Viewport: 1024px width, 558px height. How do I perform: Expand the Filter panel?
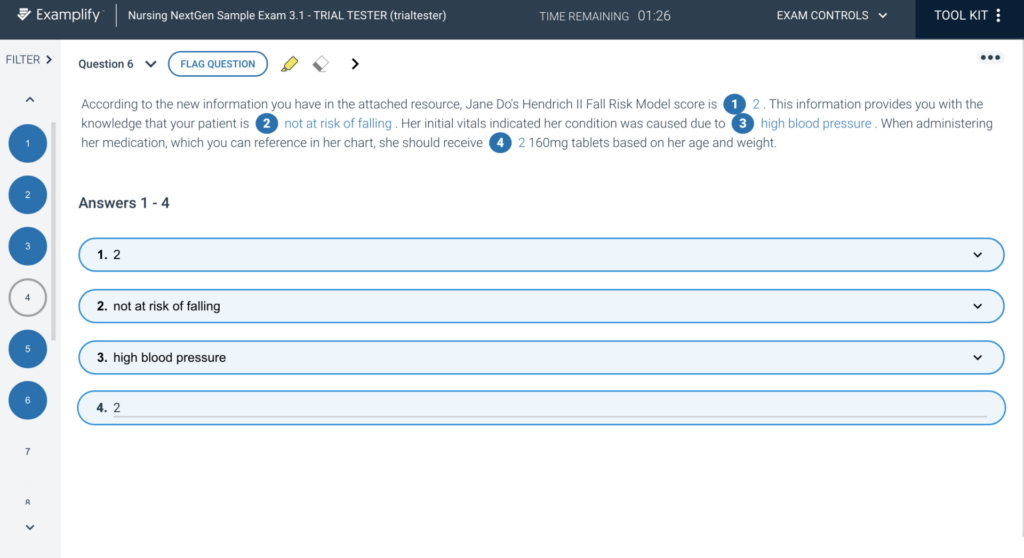(x=29, y=60)
